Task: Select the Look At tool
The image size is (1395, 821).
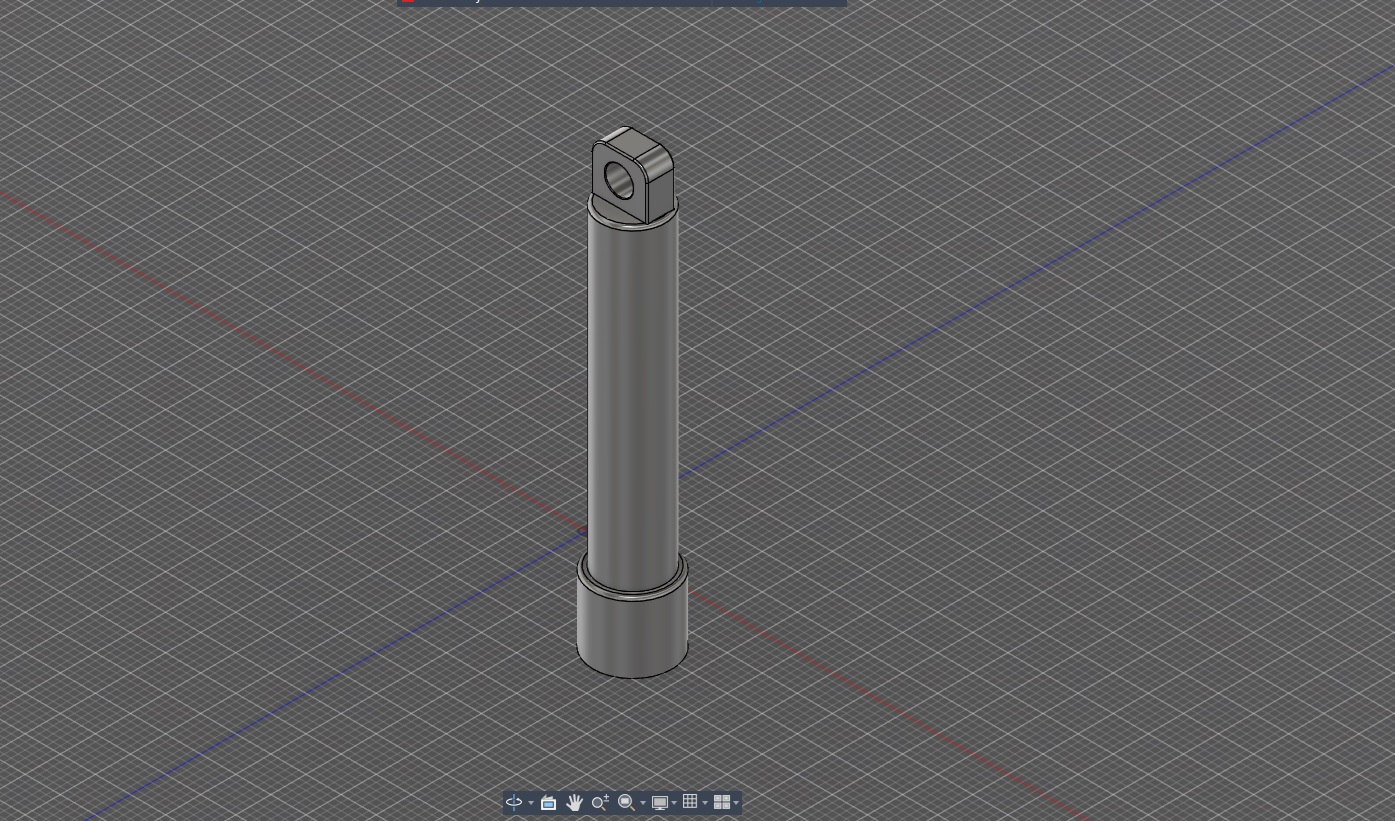Action: coord(548,802)
